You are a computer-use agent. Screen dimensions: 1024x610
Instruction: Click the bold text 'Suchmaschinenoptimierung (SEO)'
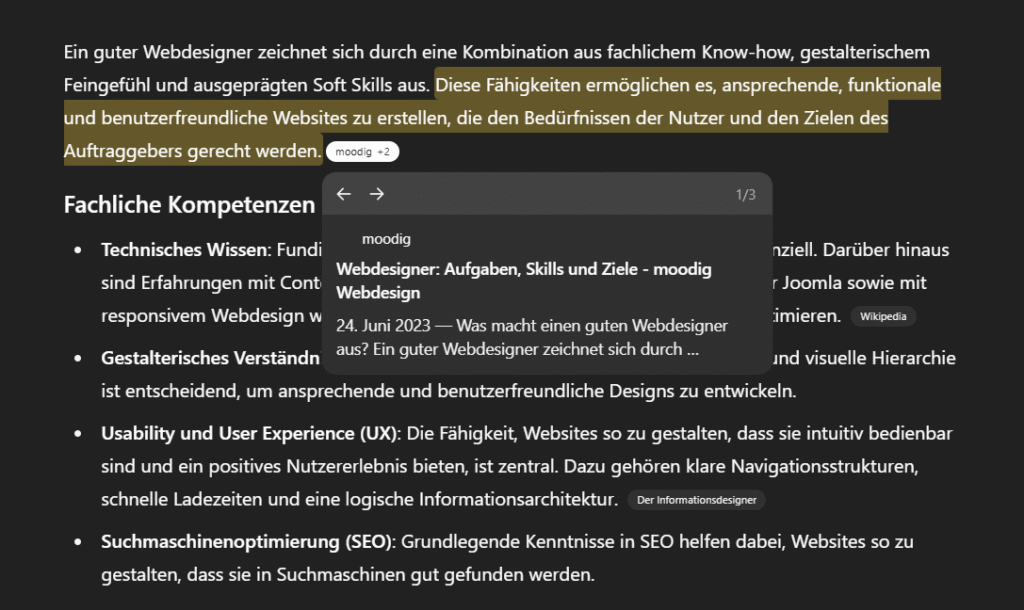246,541
